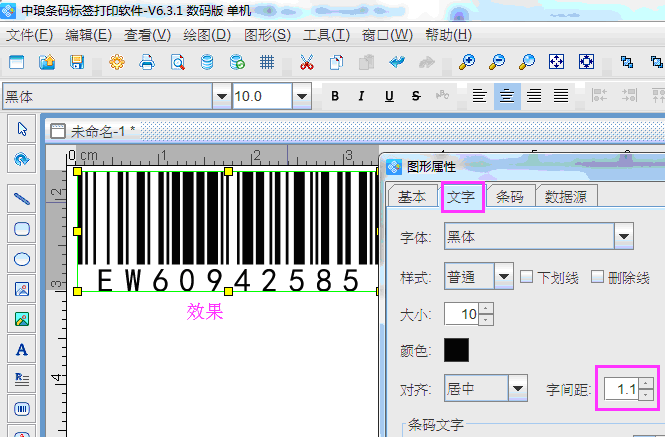Select the barcode object on canvas
665x437 pixels.
tap(228, 231)
